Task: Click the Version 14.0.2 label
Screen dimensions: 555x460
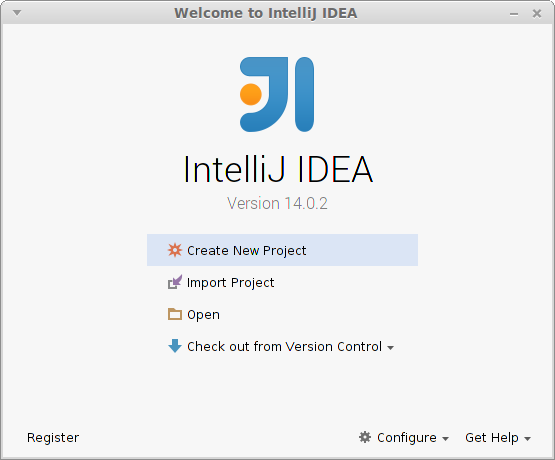Action: pyautogui.click(x=277, y=203)
